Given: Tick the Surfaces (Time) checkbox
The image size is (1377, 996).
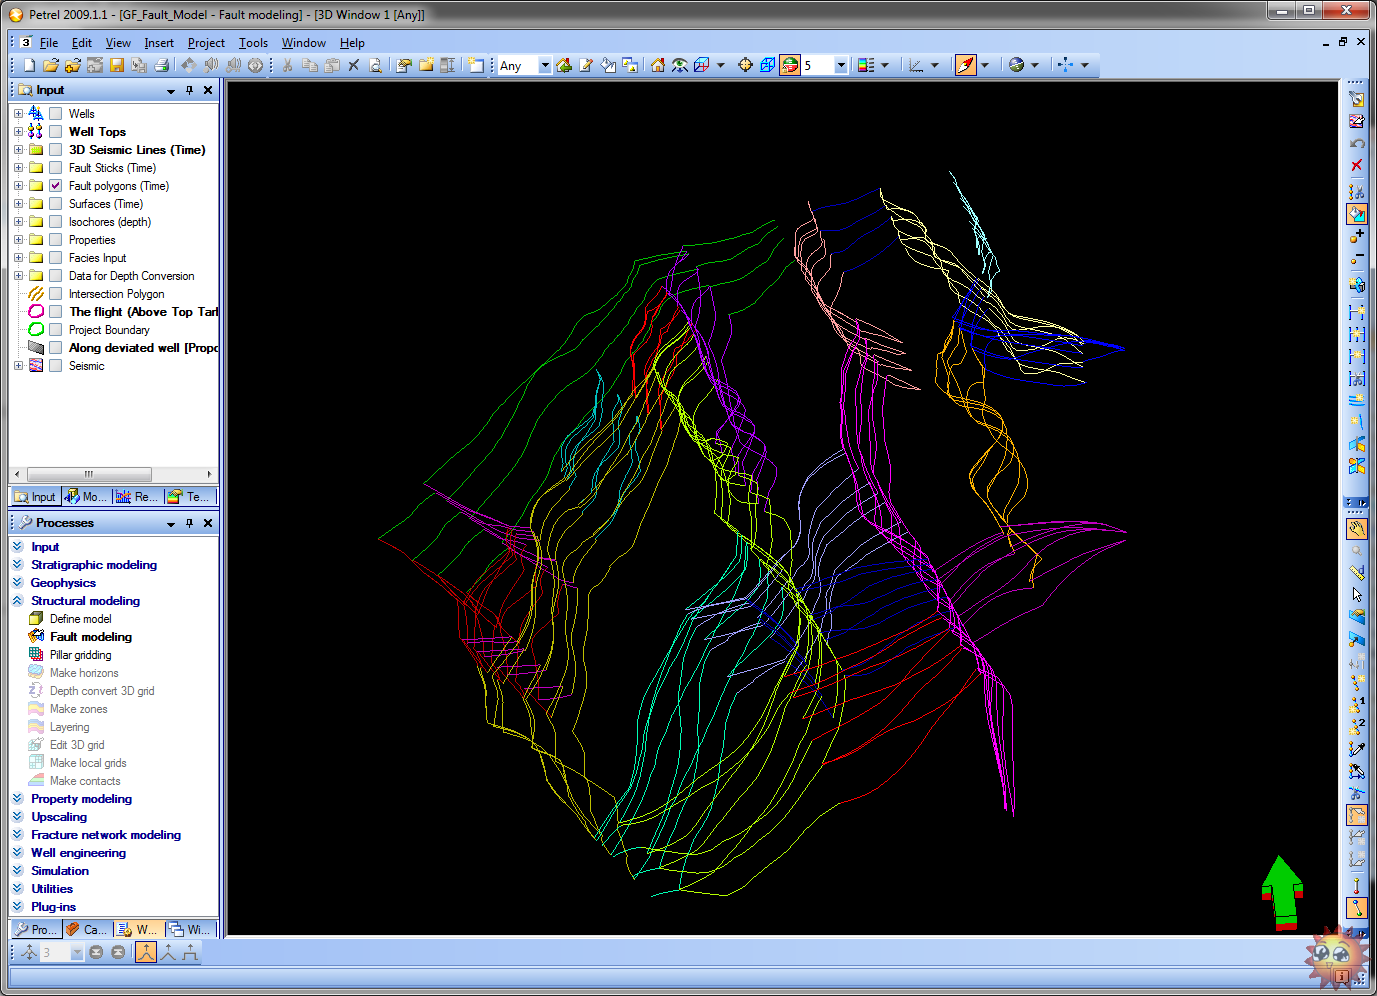Looking at the screenshot, I should 56,204.
